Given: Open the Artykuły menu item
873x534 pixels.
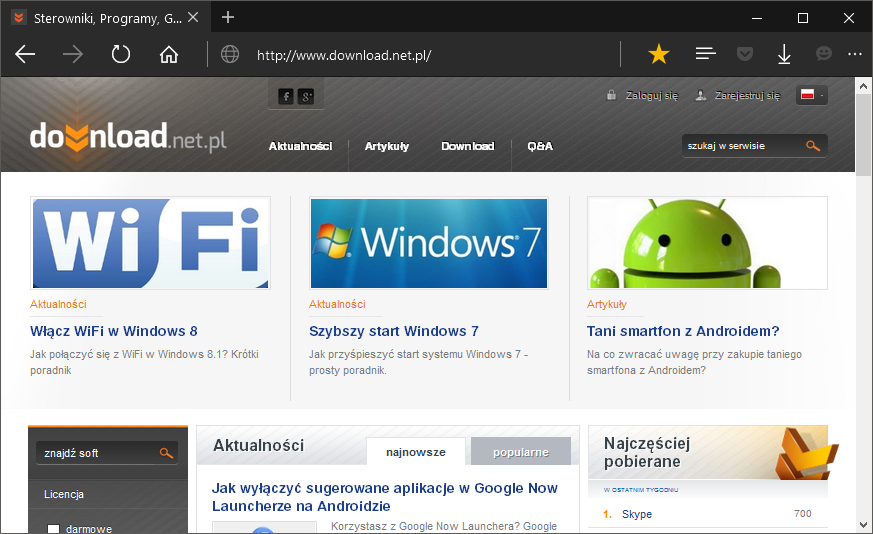Looking at the screenshot, I should click(x=386, y=146).
